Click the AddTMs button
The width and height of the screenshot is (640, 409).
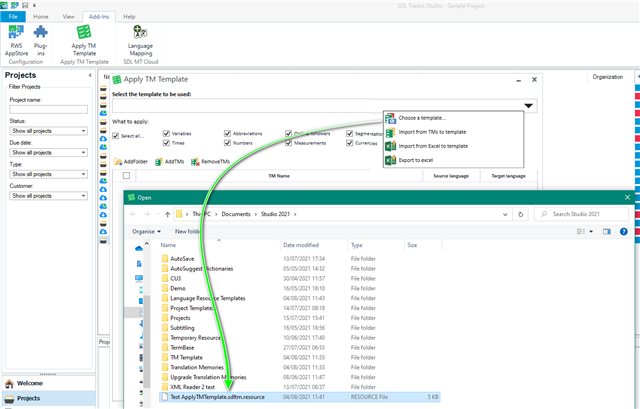169,162
